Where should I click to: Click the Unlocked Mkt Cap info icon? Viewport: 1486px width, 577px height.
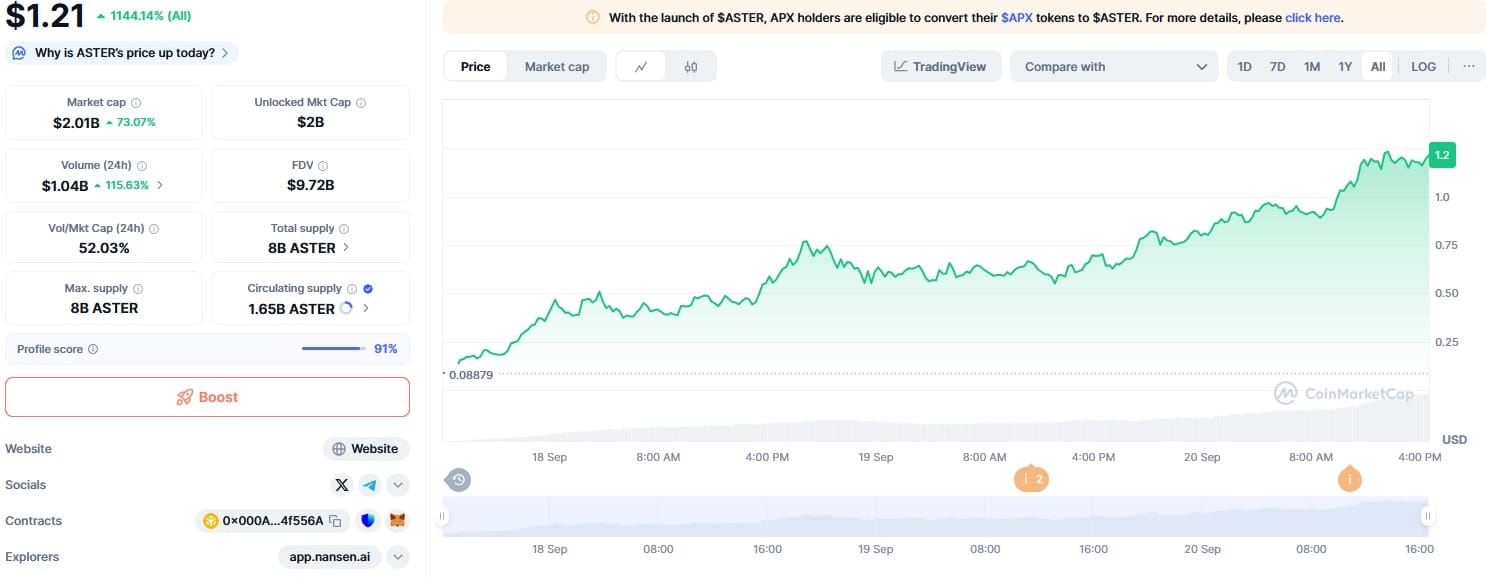pos(361,103)
